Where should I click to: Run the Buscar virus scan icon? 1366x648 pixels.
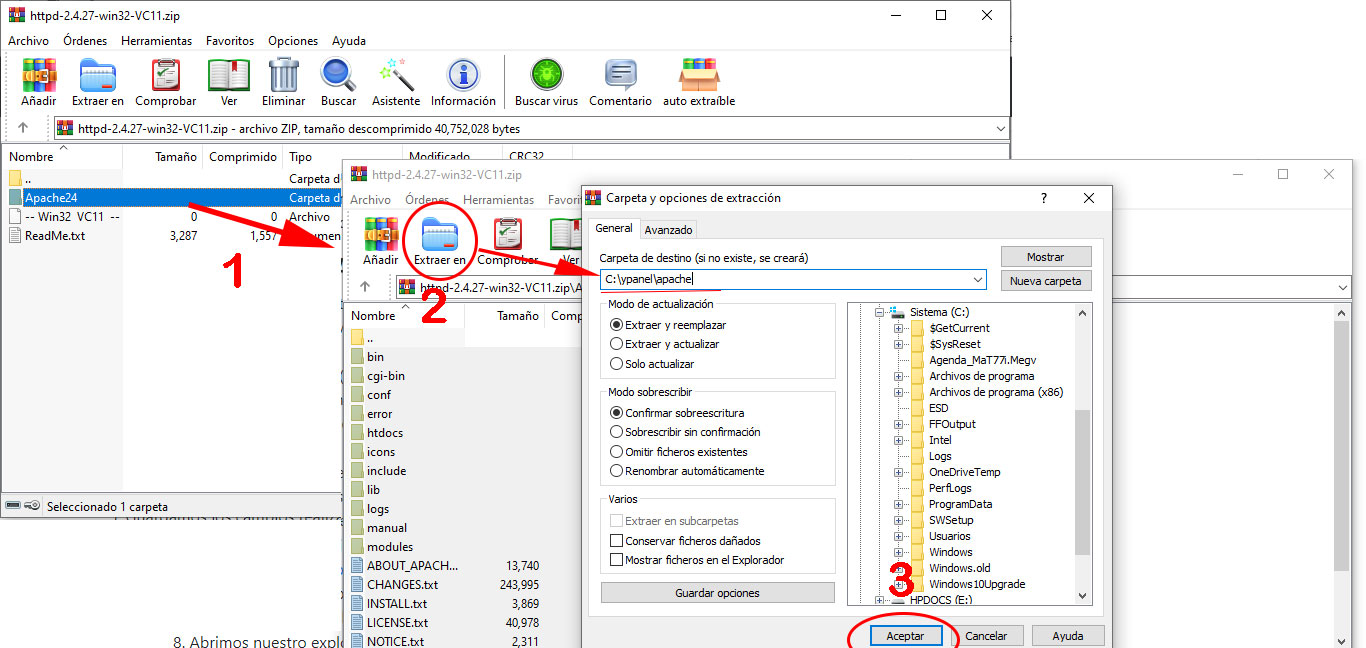click(546, 82)
